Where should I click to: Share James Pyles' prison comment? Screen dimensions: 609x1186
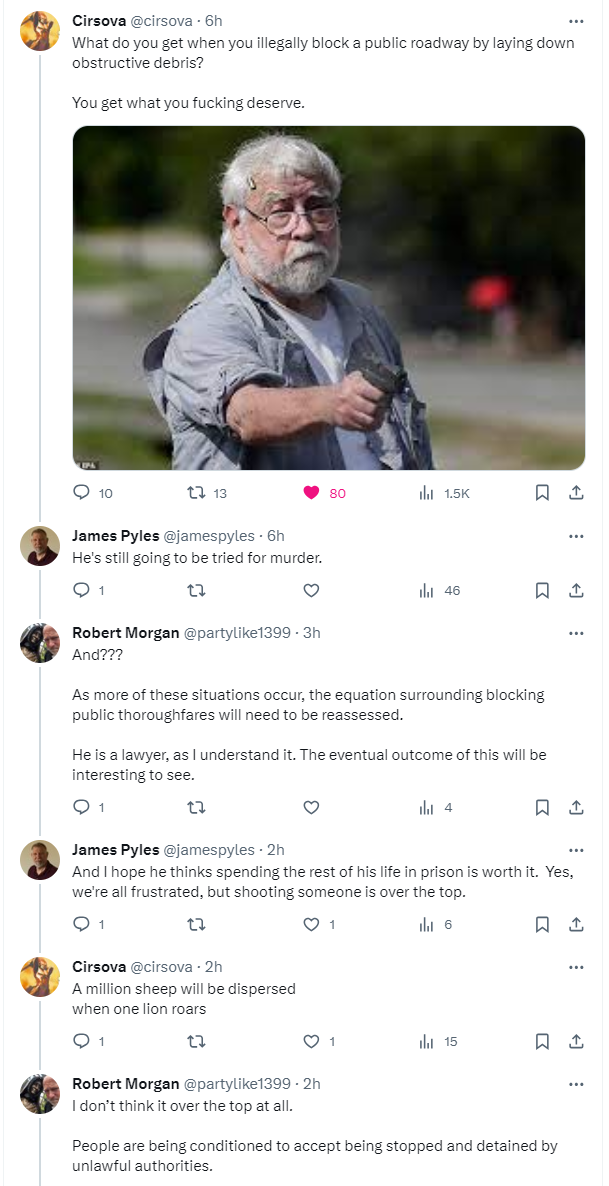576,925
